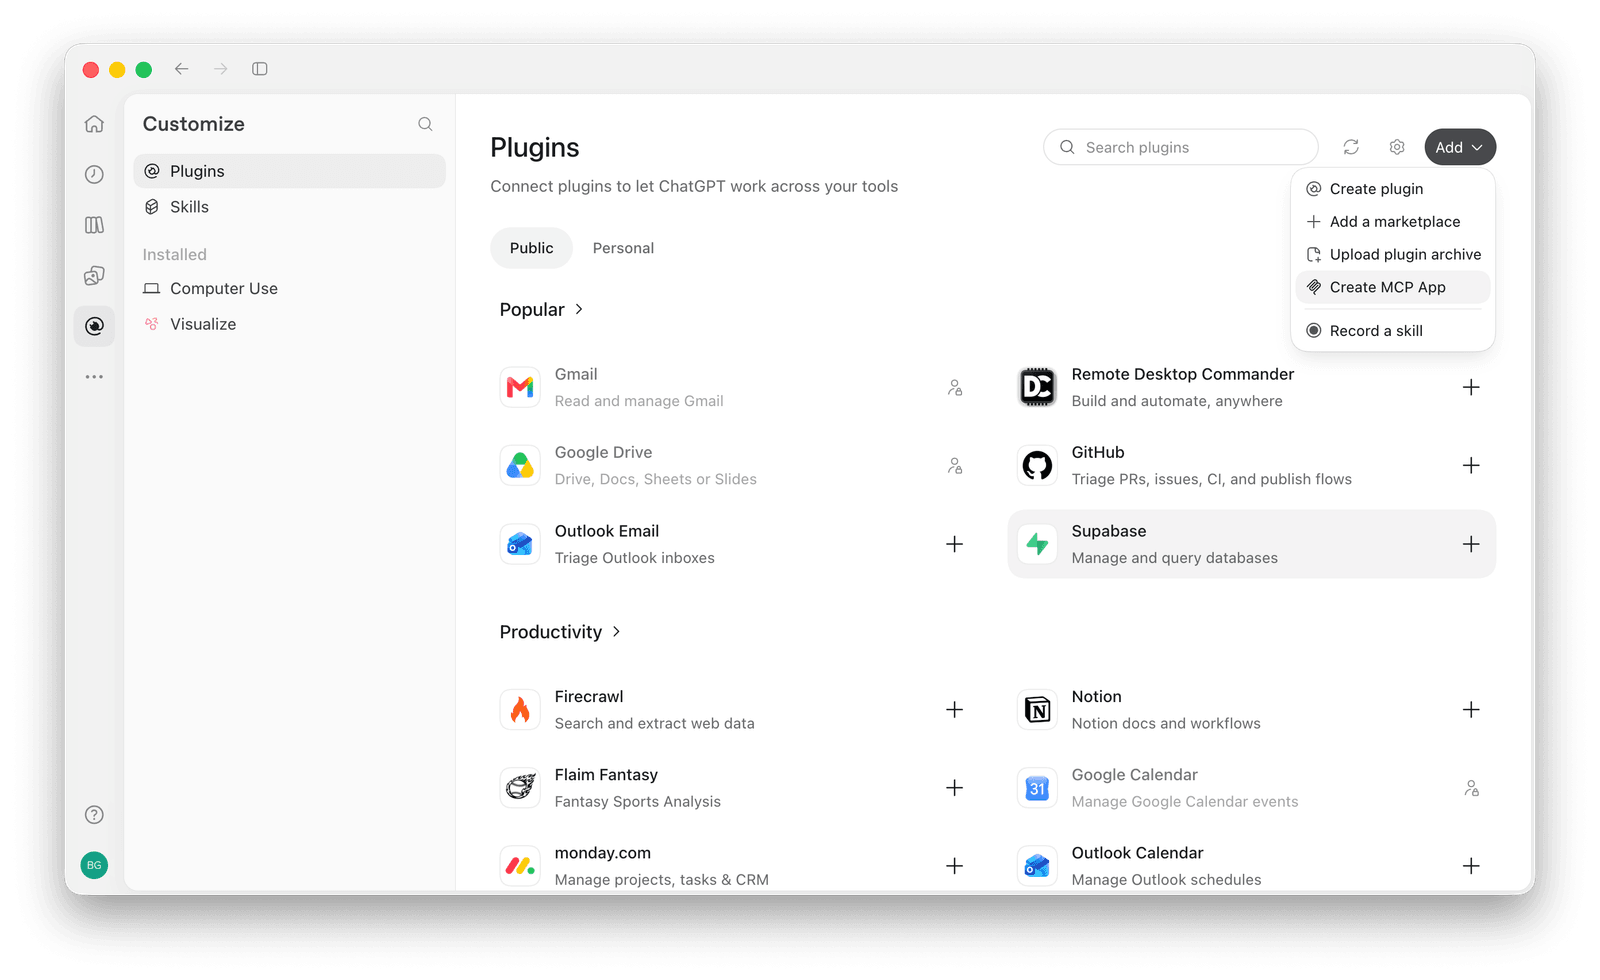Expand the Productivity section chevron
This screenshot has height=980, width=1600.
click(x=616, y=632)
